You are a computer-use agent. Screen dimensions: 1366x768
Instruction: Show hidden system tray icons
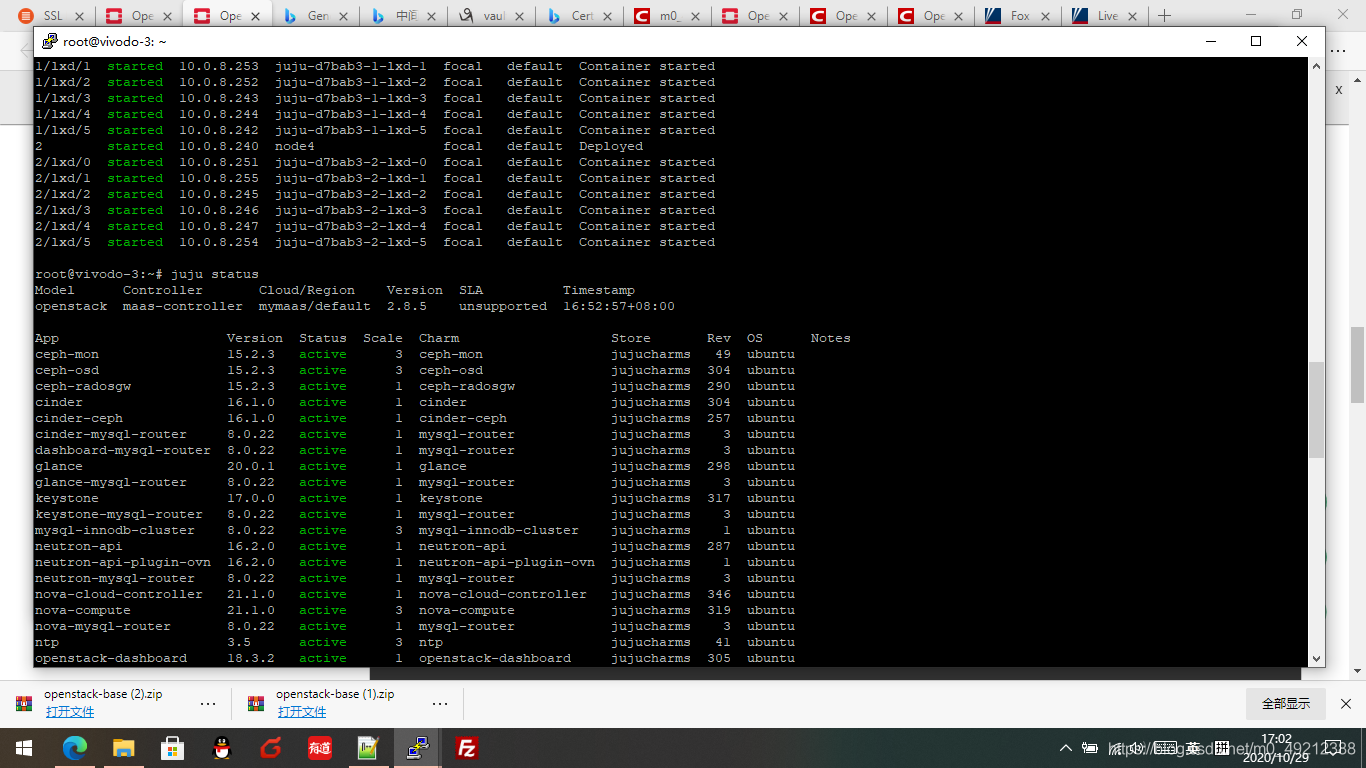pyautogui.click(x=1065, y=748)
